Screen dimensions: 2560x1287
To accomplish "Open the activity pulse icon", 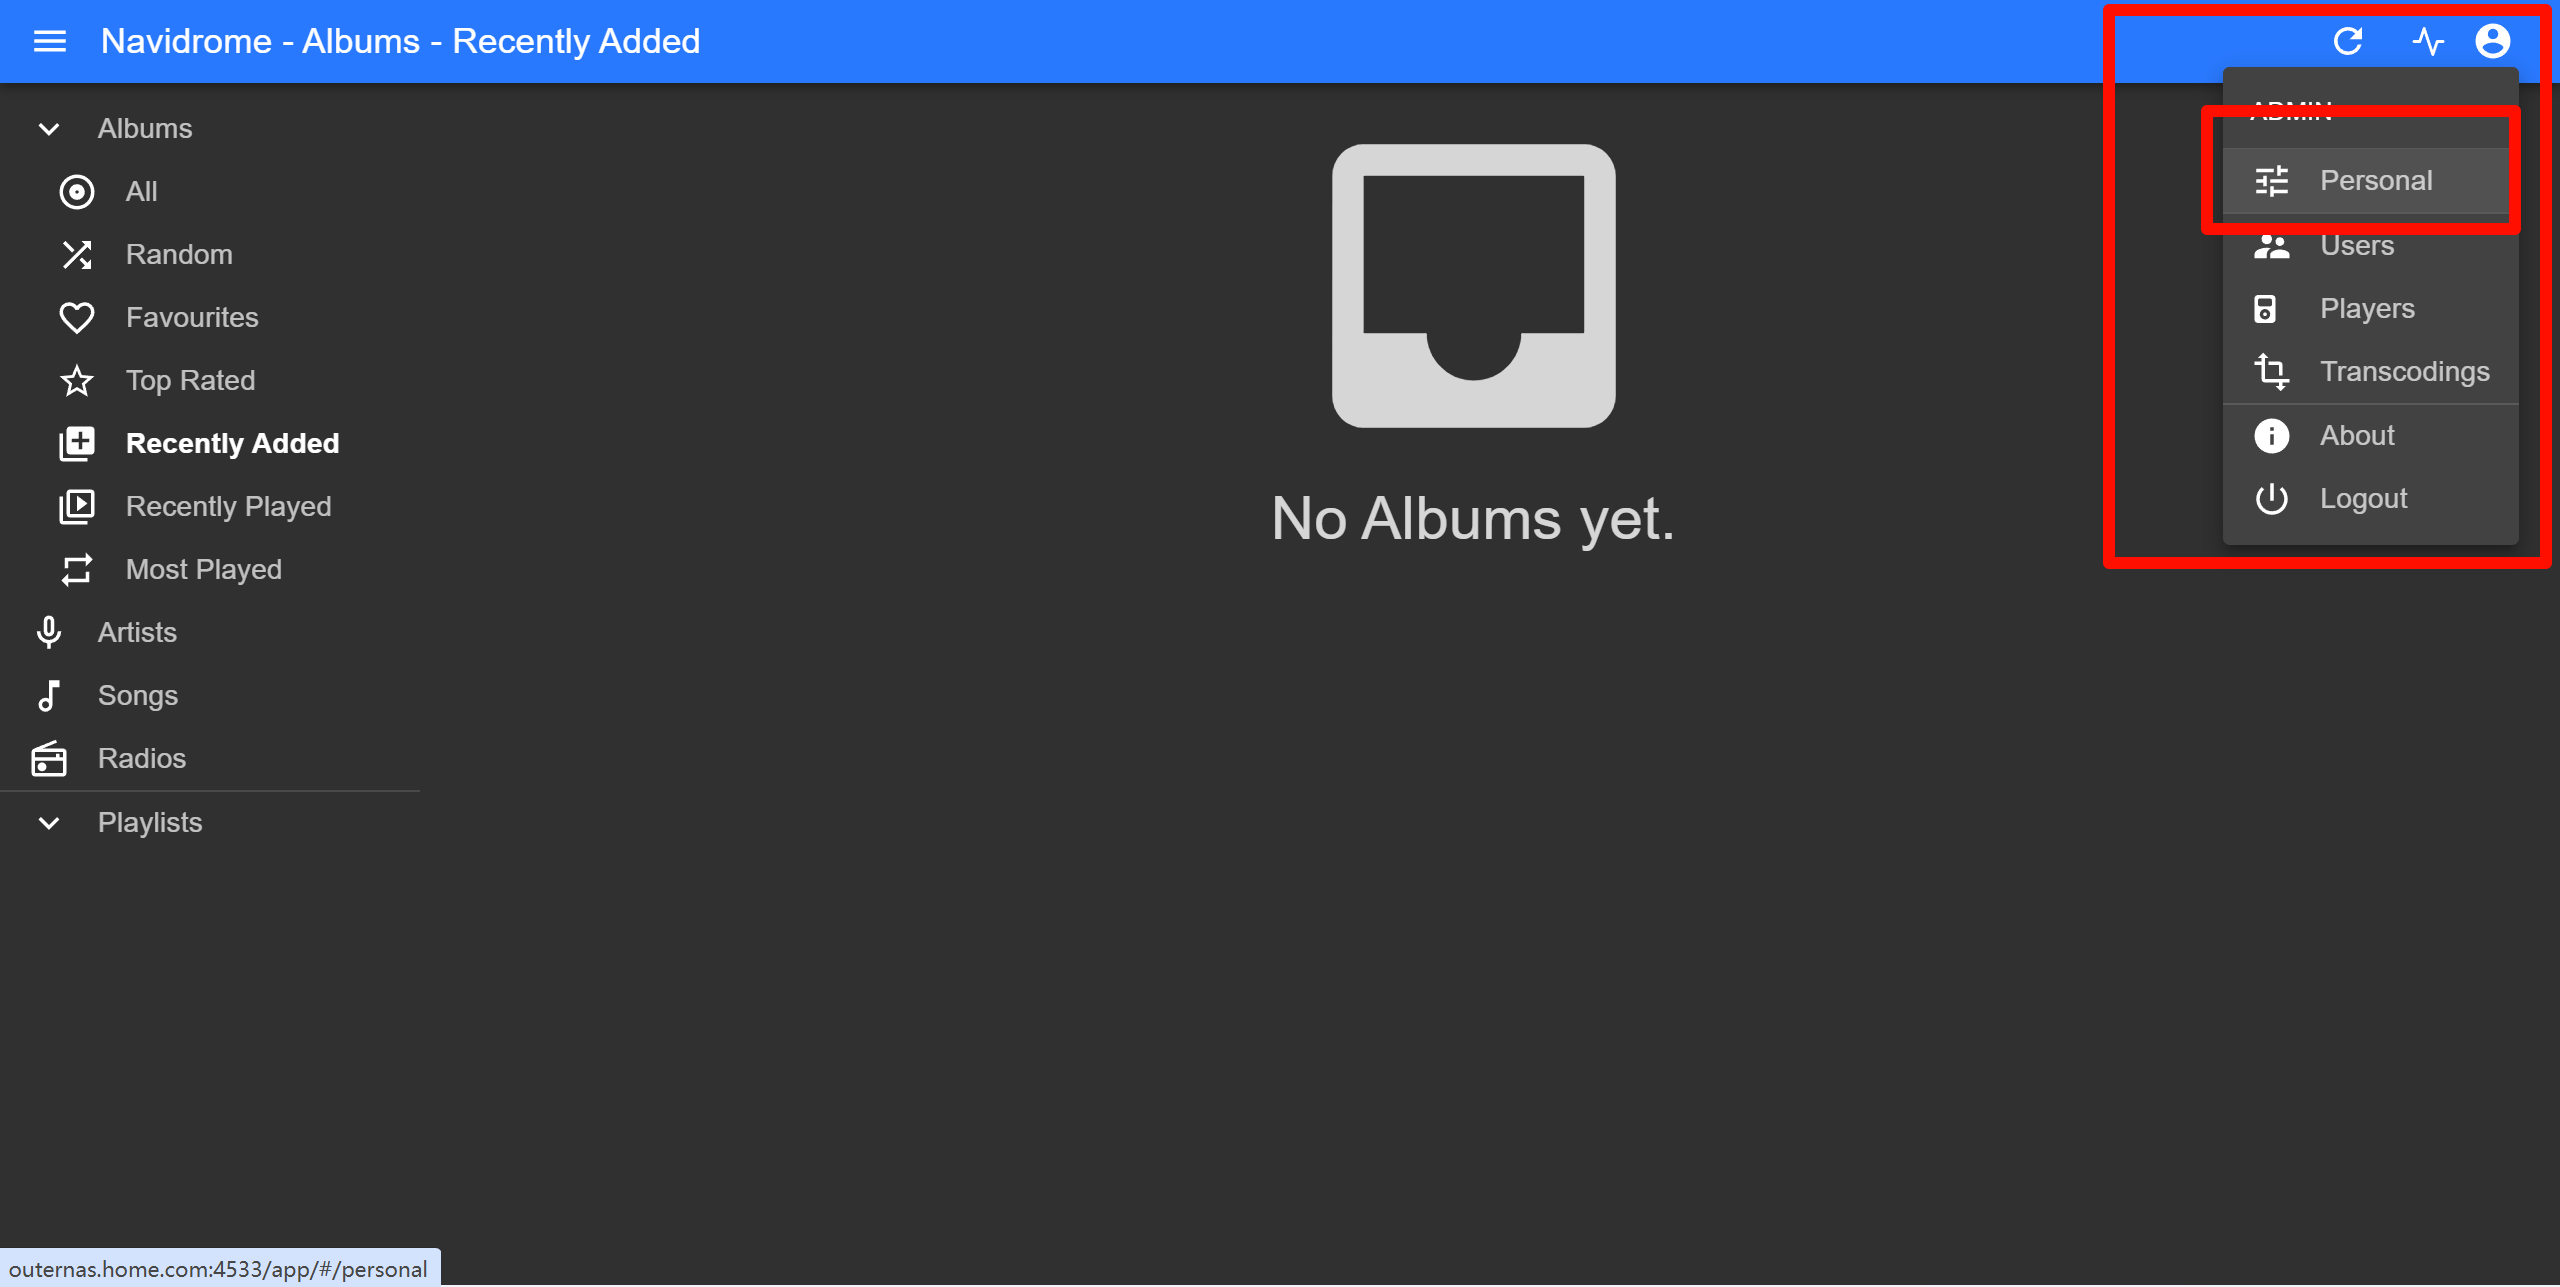I will click(2428, 41).
